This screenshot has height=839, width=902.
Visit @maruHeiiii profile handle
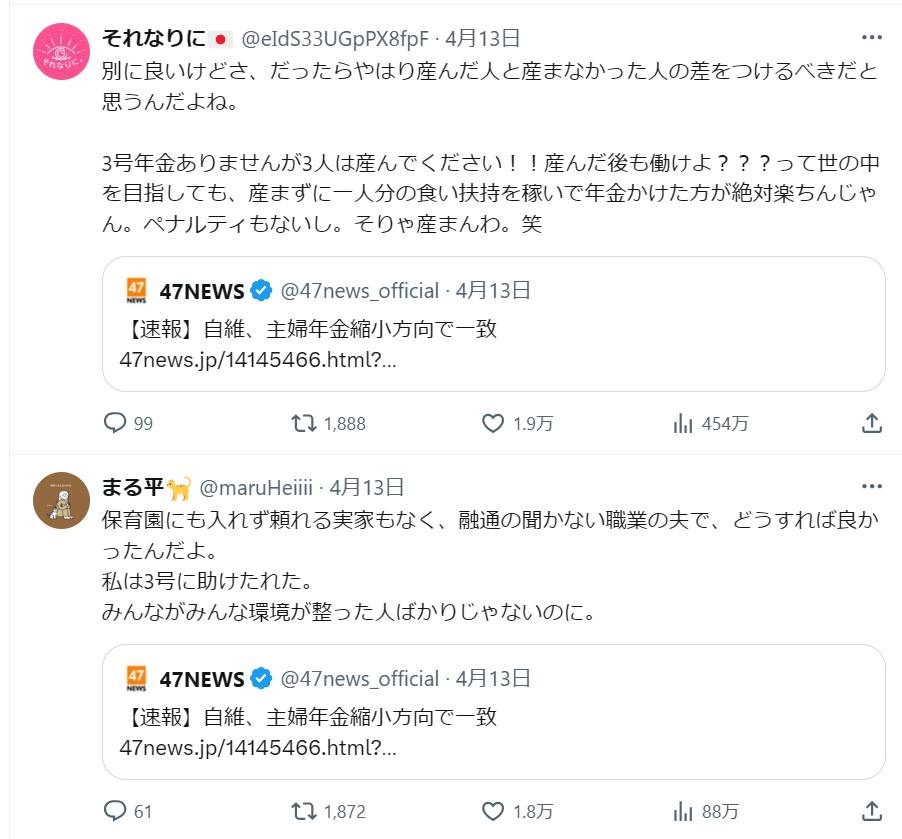click(259, 488)
